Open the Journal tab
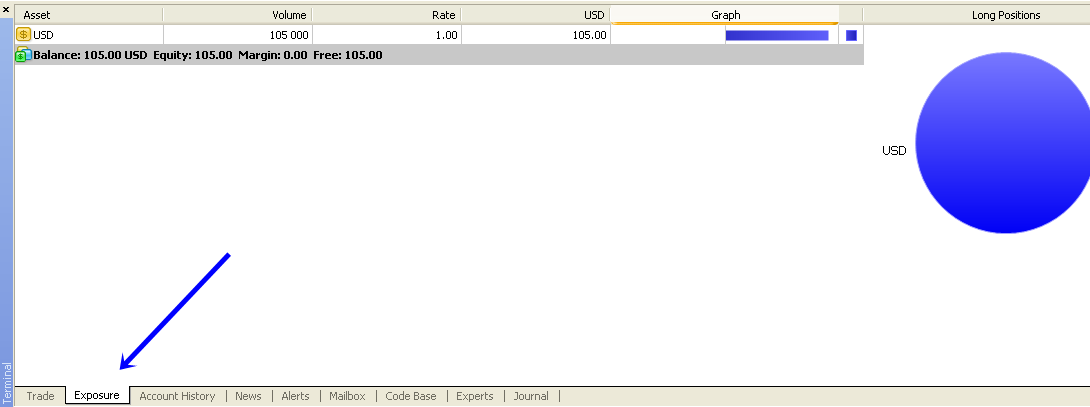This screenshot has width=1090, height=407. (x=531, y=396)
